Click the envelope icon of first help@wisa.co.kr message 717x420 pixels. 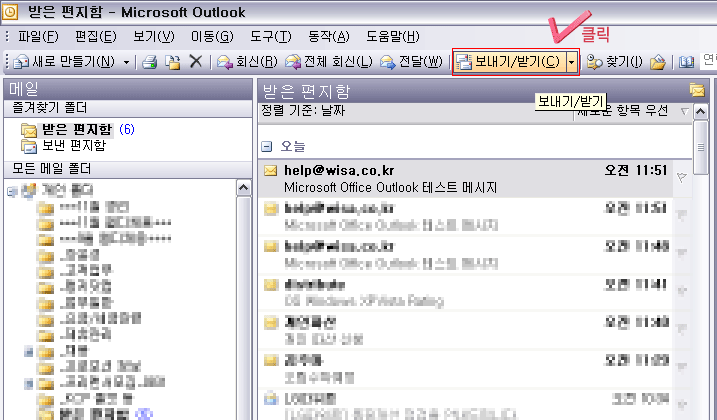point(271,171)
